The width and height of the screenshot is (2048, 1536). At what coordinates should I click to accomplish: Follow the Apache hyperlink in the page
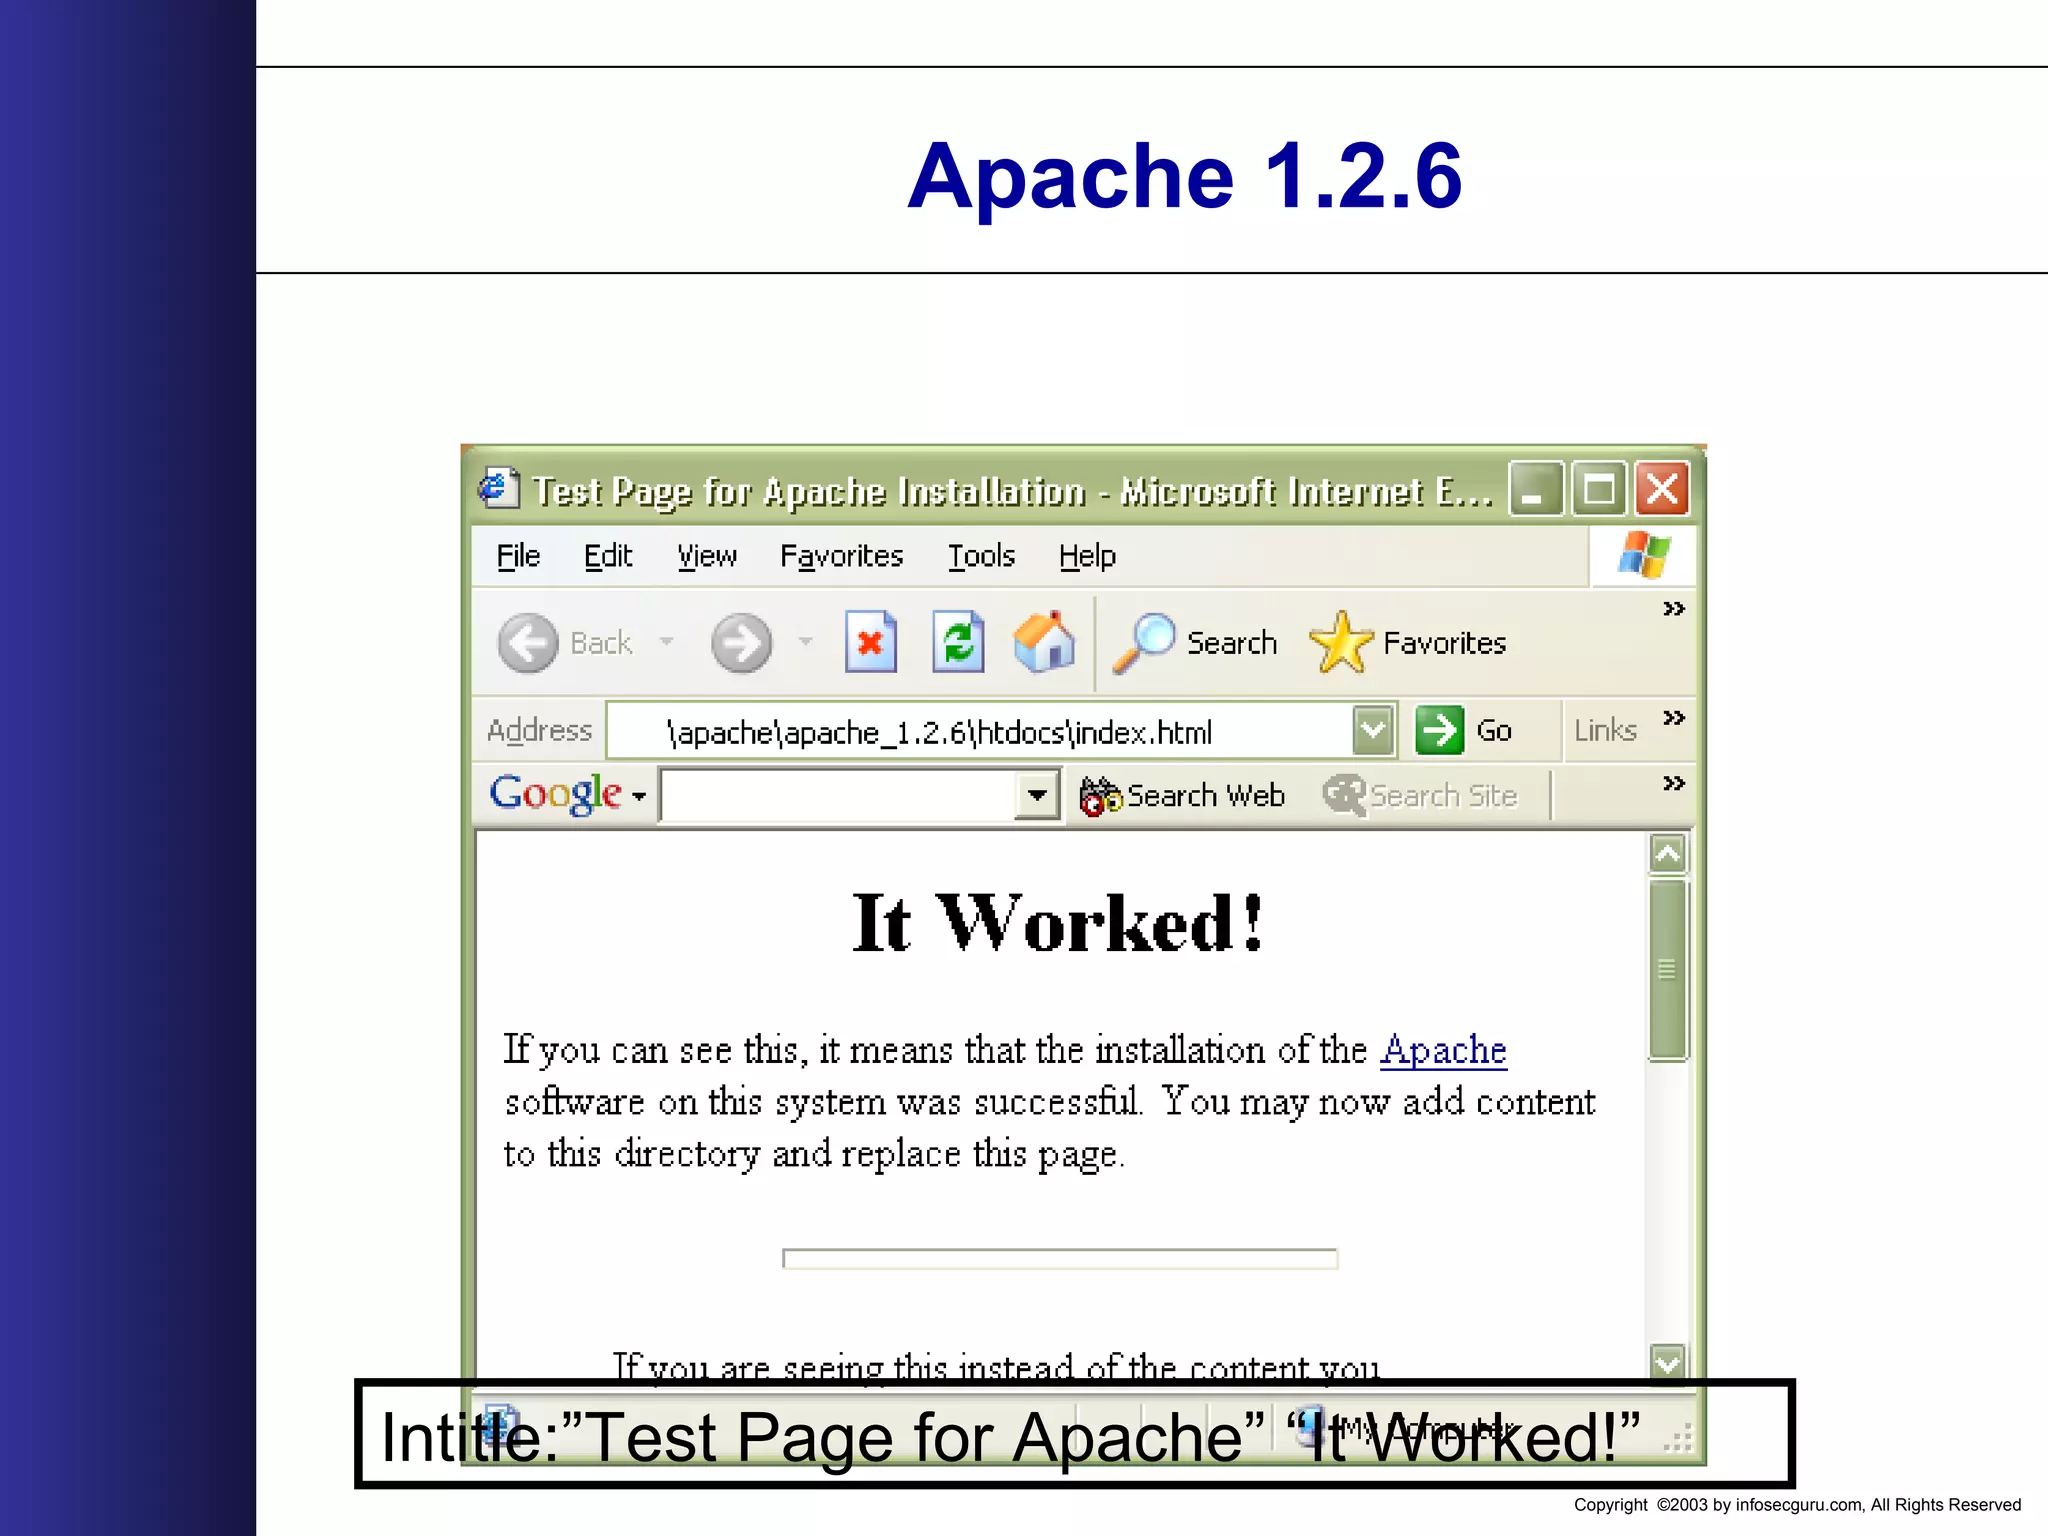click(x=1443, y=1050)
